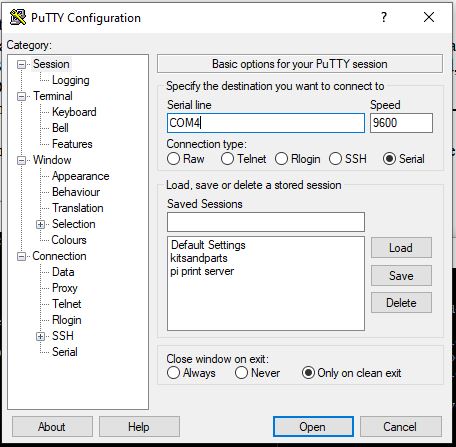
Task: Open the Behaviour settings category
Action: click(76, 192)
